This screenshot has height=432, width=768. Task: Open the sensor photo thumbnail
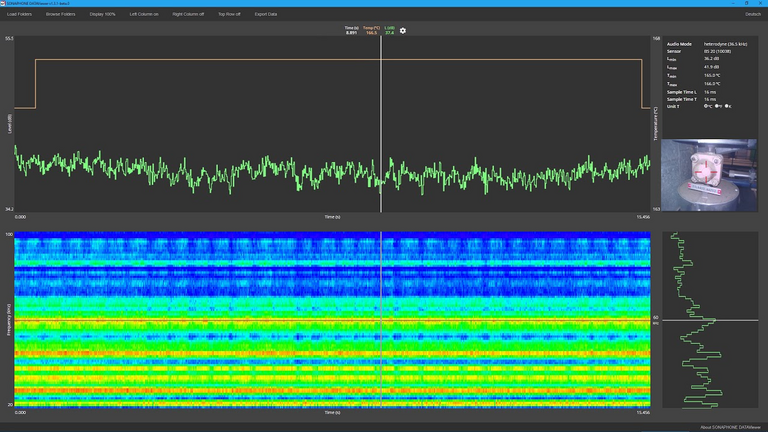pos(709,175)
